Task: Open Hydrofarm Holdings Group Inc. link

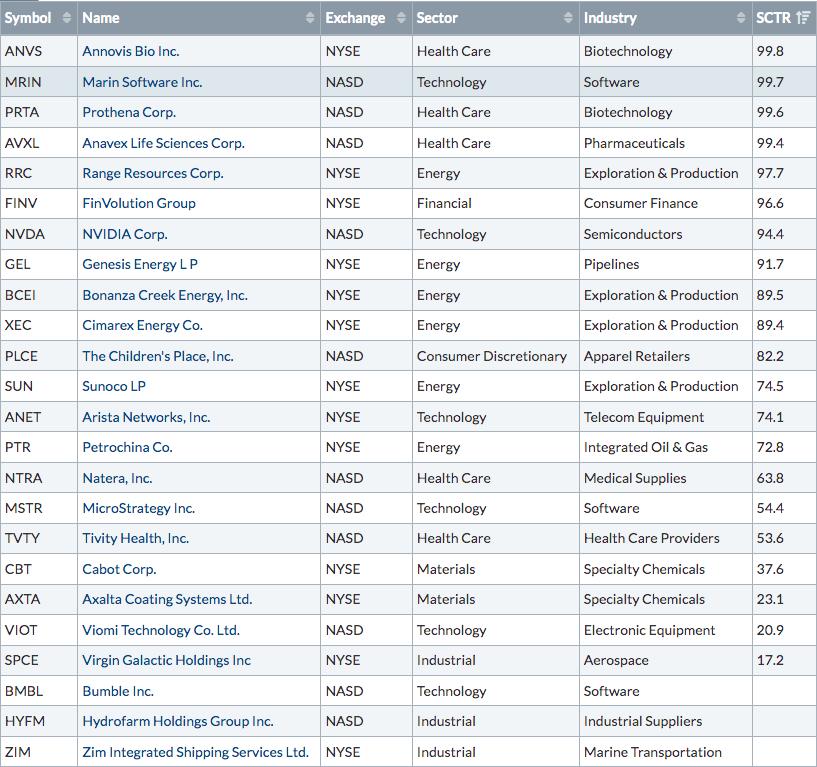Action: click(x=178, y=721)
